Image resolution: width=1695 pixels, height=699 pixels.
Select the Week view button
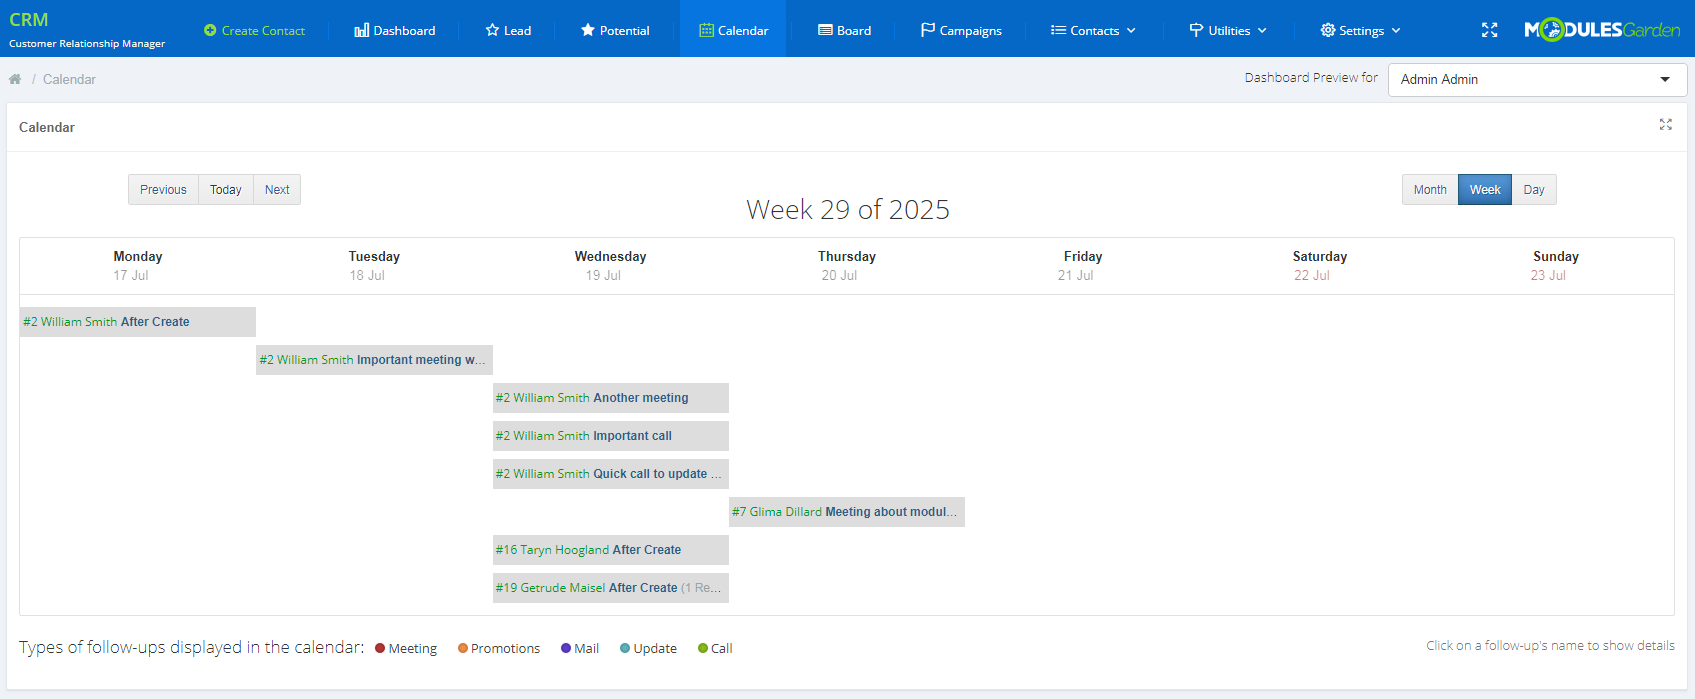coord(1484,190)
